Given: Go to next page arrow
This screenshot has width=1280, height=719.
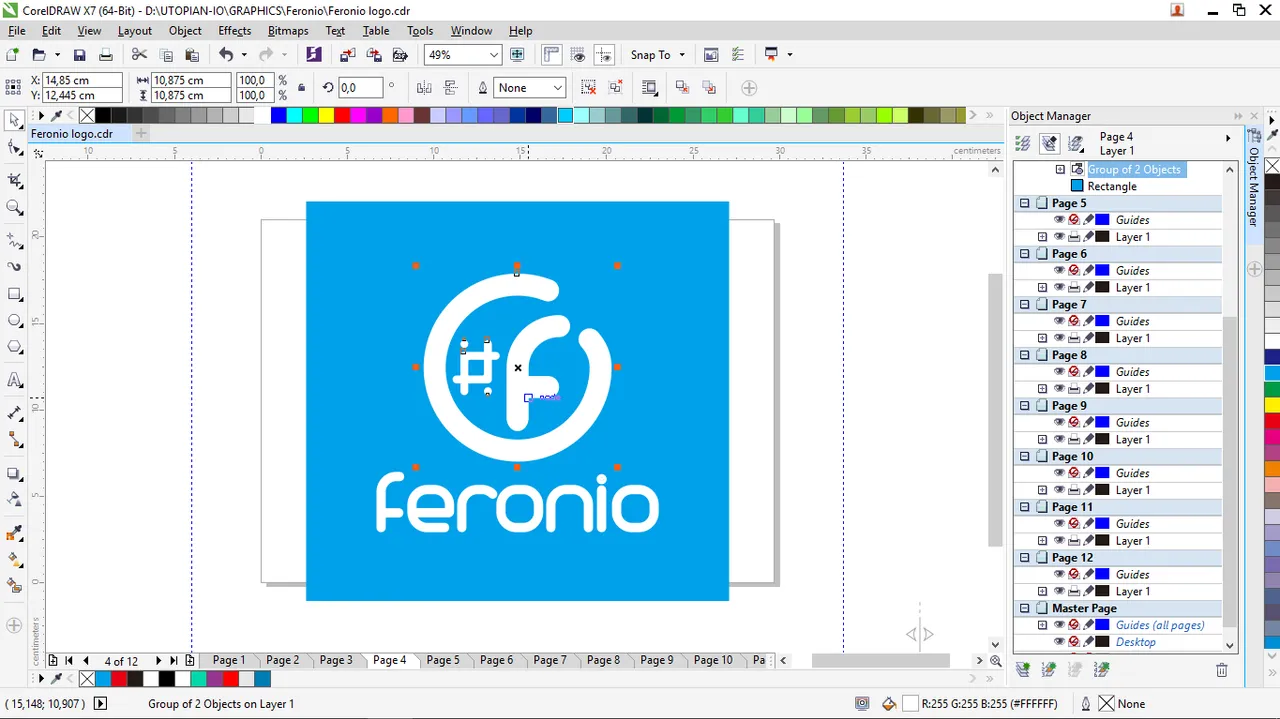Looking at the screenshot, I should click(x=158, y=661).
